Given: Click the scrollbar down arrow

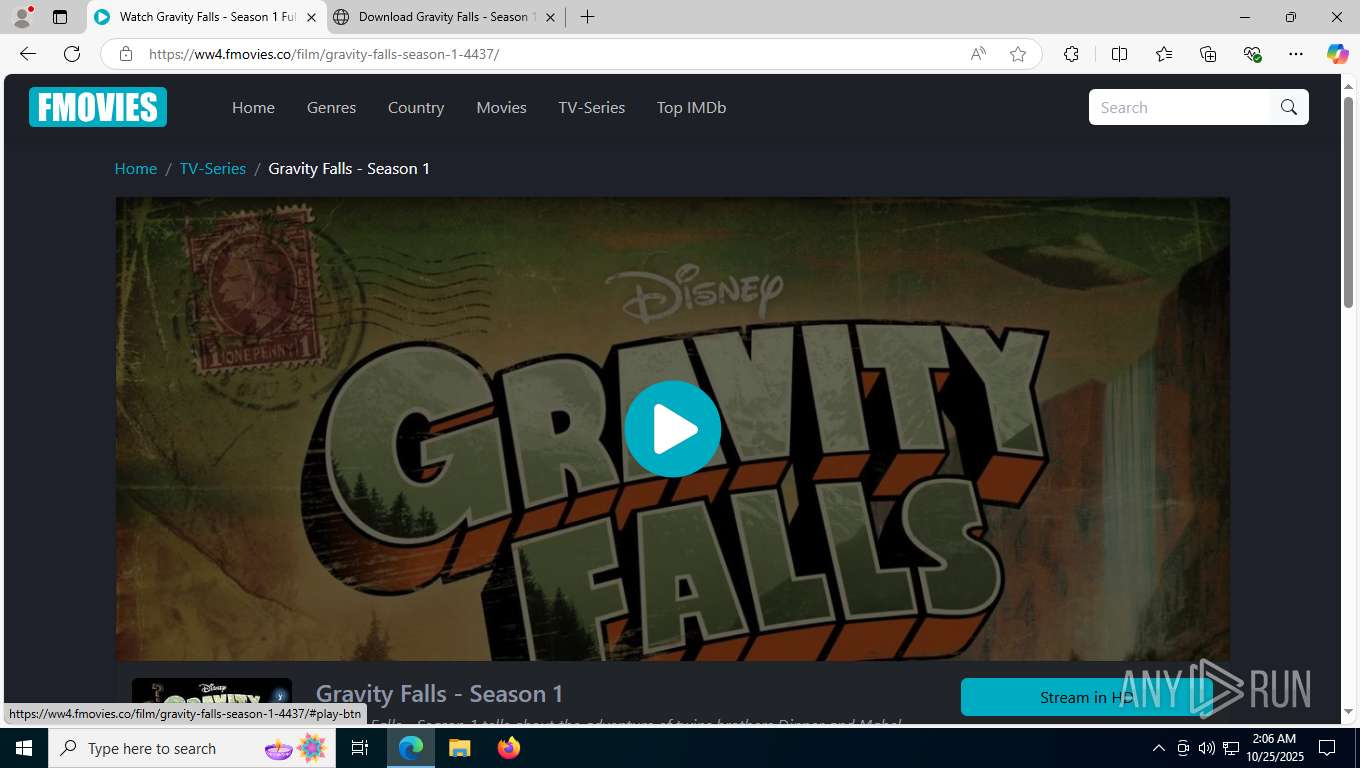Looking at the screenshot, I should coord(1348,712).
